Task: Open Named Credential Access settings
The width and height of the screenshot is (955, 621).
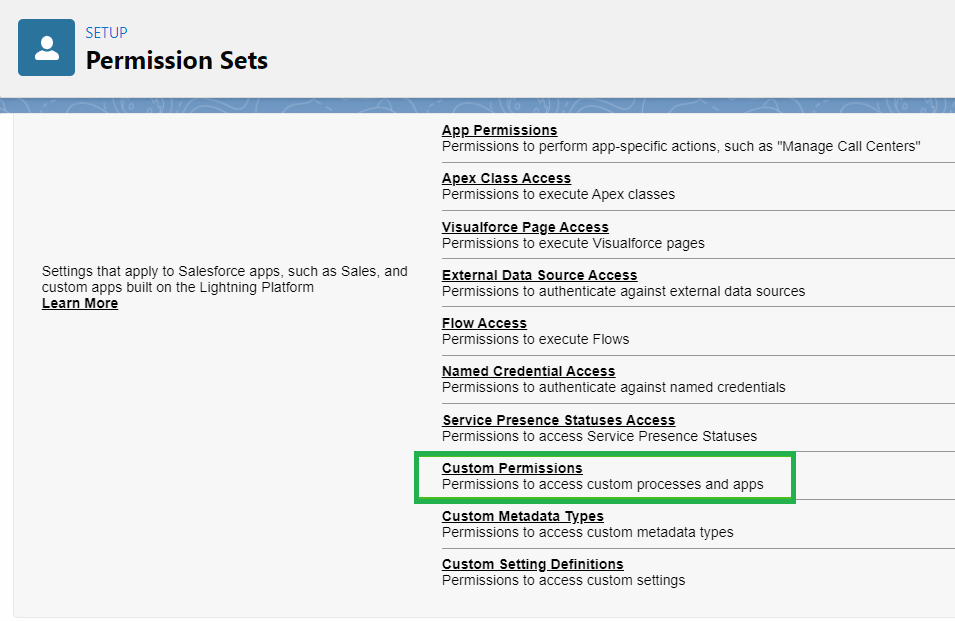Action: 528,371
